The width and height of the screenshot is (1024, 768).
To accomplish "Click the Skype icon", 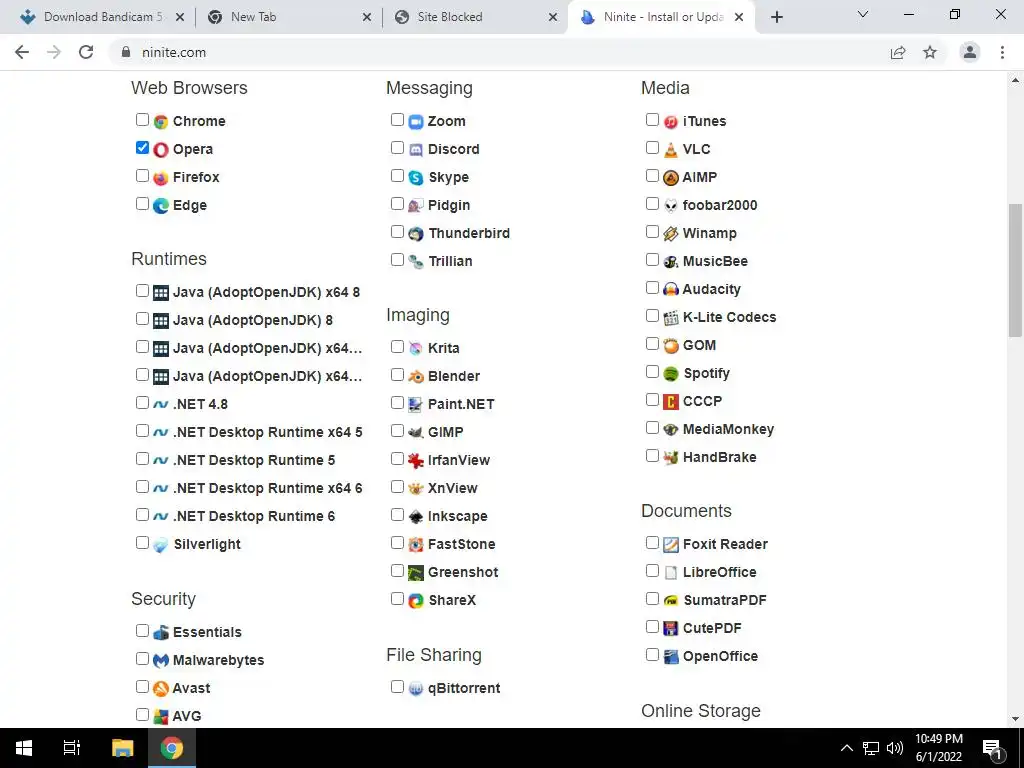I will 416,178.
